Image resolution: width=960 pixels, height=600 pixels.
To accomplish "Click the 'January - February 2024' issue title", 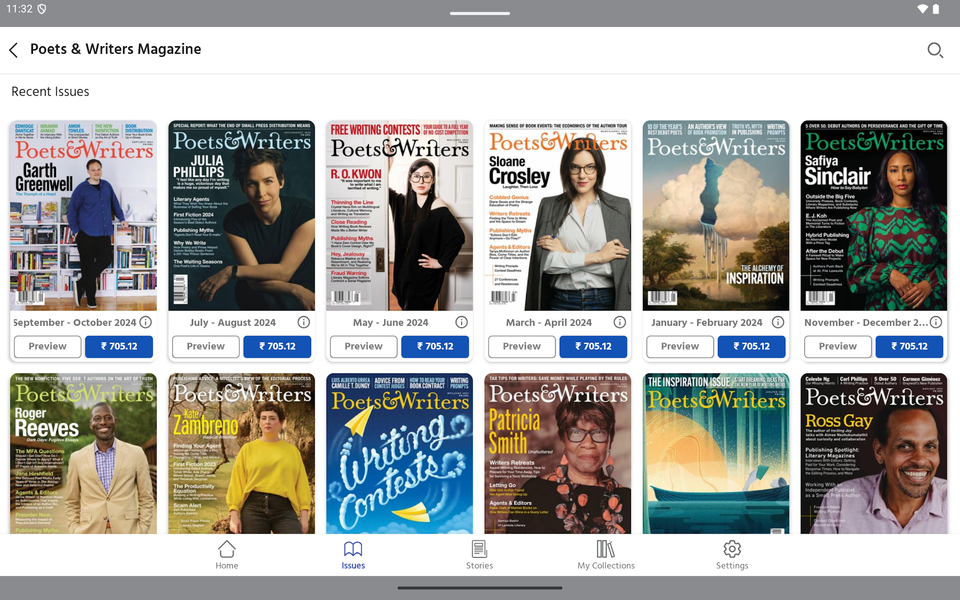I will pyautogui.click(x=707, y=323).
